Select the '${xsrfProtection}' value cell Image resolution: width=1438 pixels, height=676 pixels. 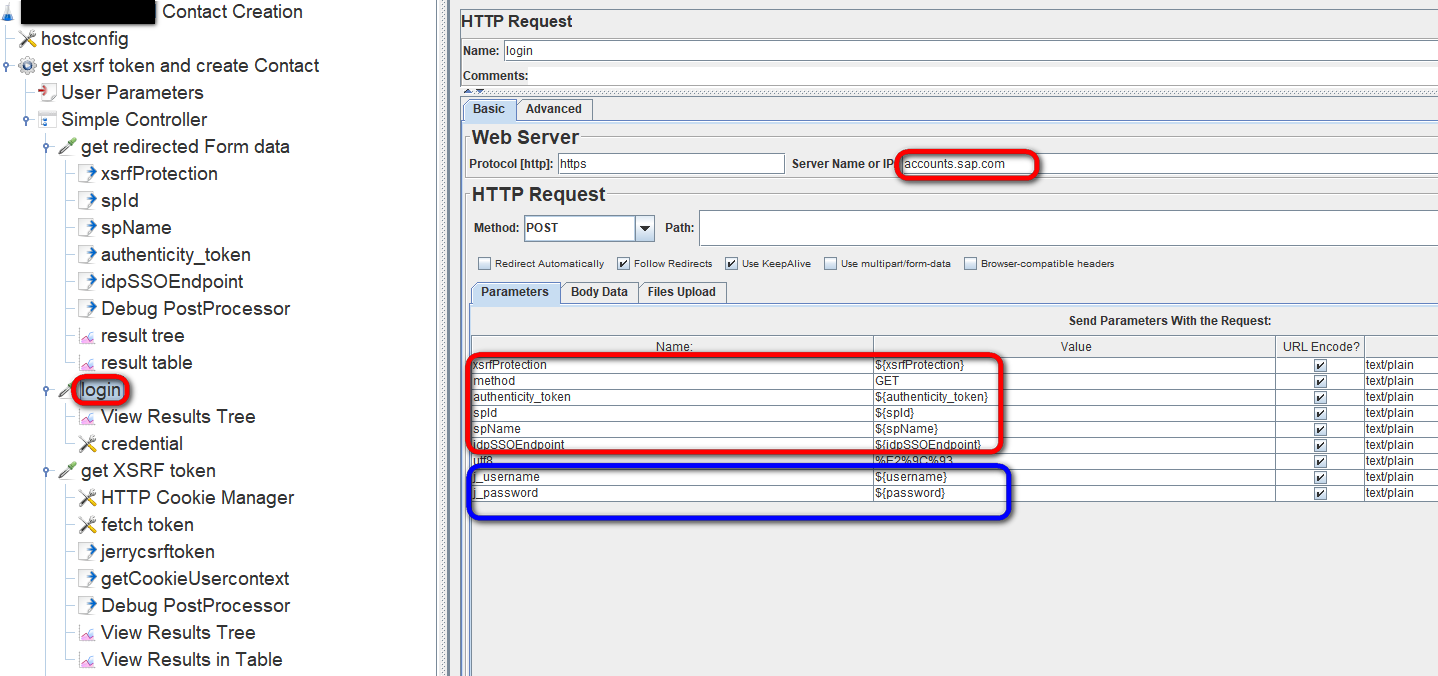click(x=1076, y=365)
